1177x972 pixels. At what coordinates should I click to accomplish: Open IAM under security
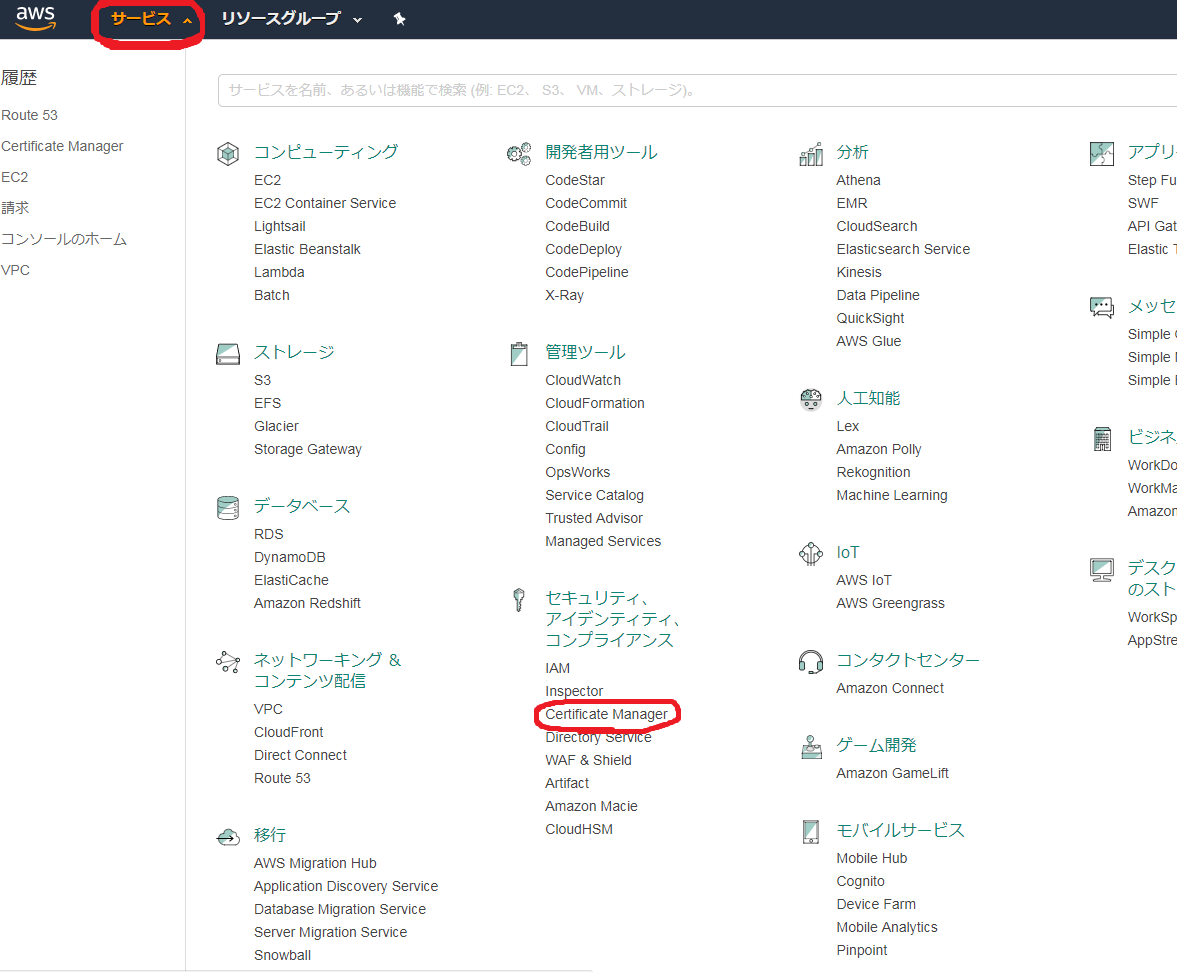558,668
